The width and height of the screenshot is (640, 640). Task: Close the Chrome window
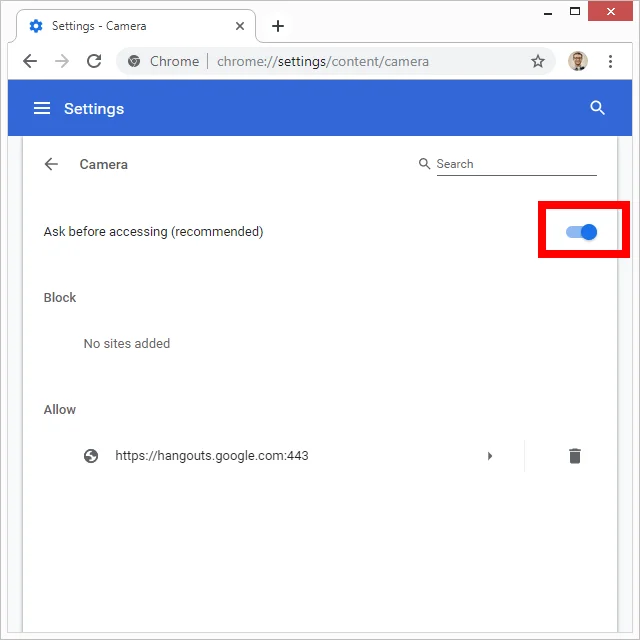pos(610,11)
